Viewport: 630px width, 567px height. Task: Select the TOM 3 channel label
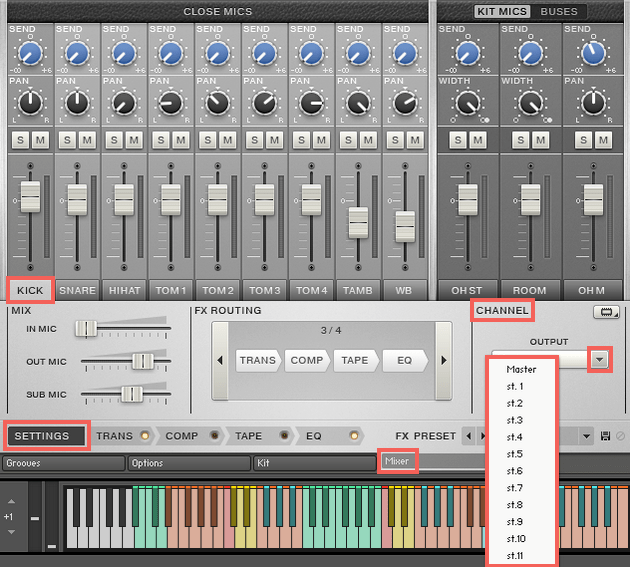pyautogui.click(x=264, y=290)
